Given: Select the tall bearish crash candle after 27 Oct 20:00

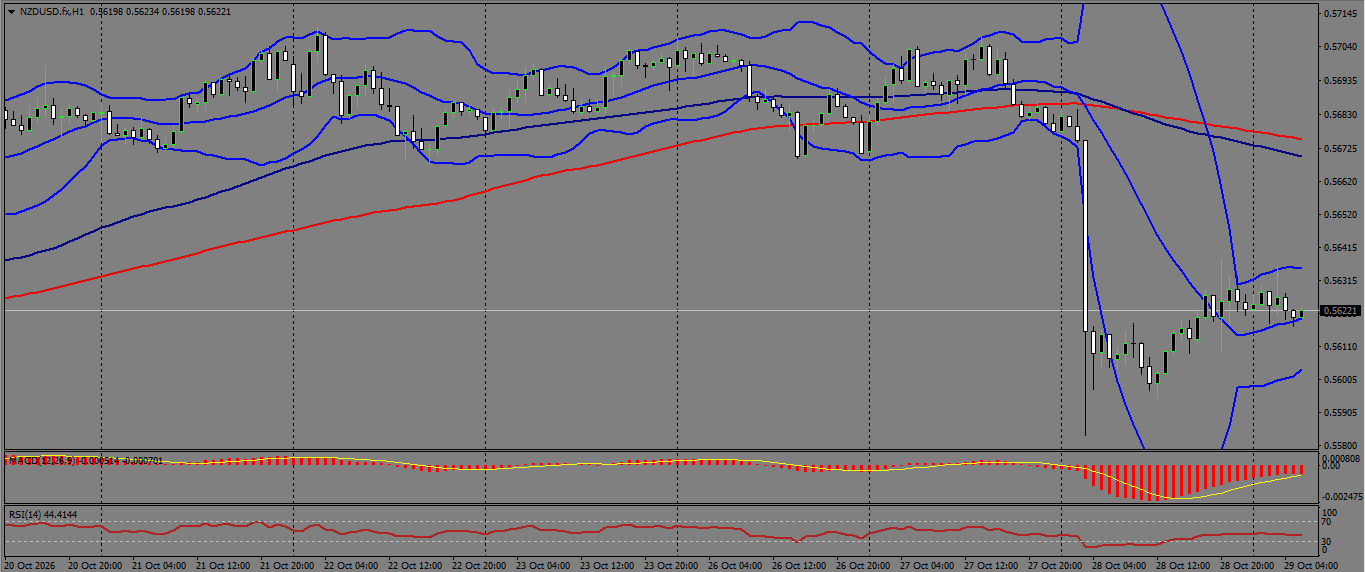Looking at the screenshot, I should (1085, 237).
